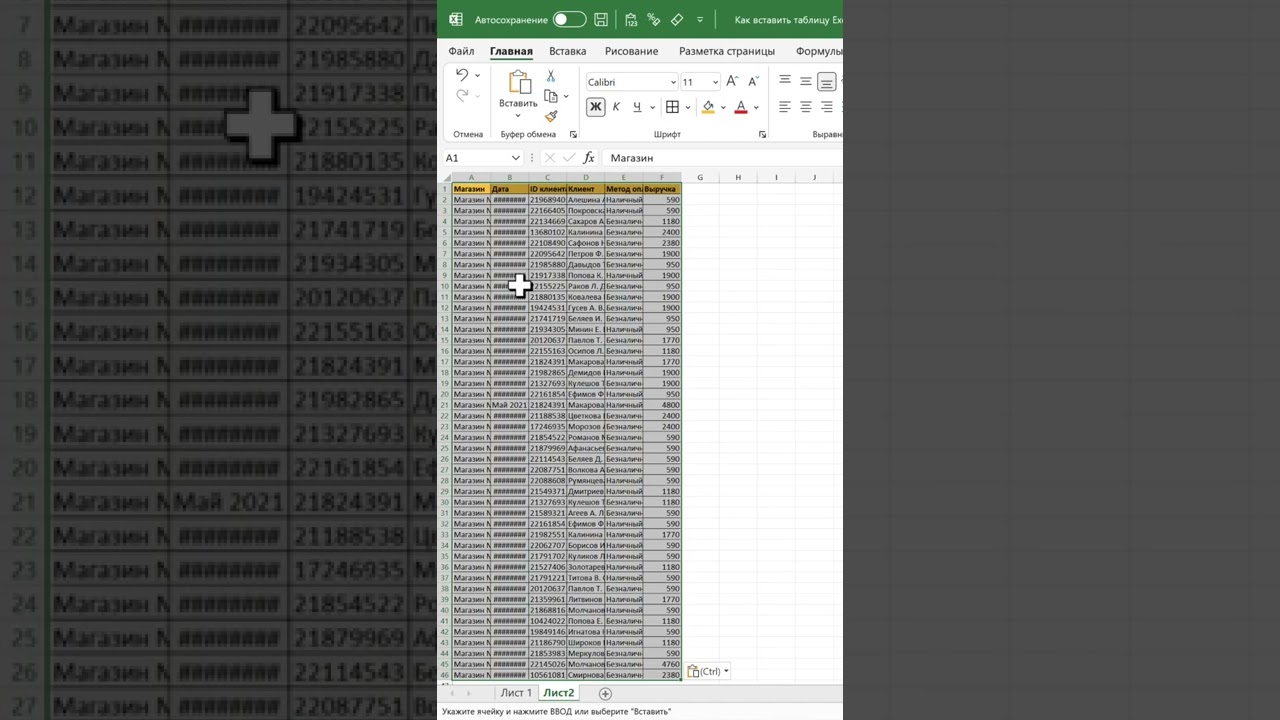
Task: Apply the red font color
Action: [741, 107]
